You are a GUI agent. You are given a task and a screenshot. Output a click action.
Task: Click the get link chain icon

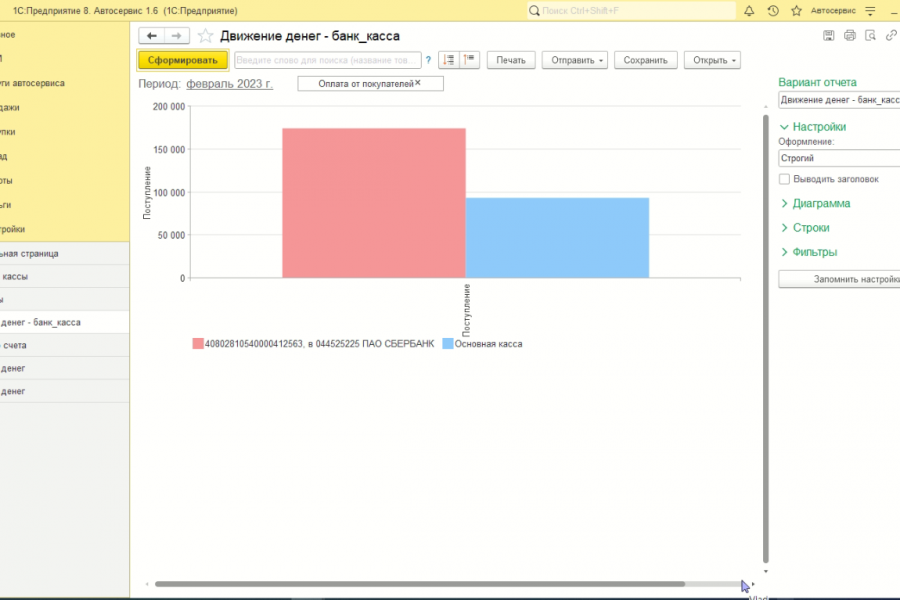tap(891, 36)
